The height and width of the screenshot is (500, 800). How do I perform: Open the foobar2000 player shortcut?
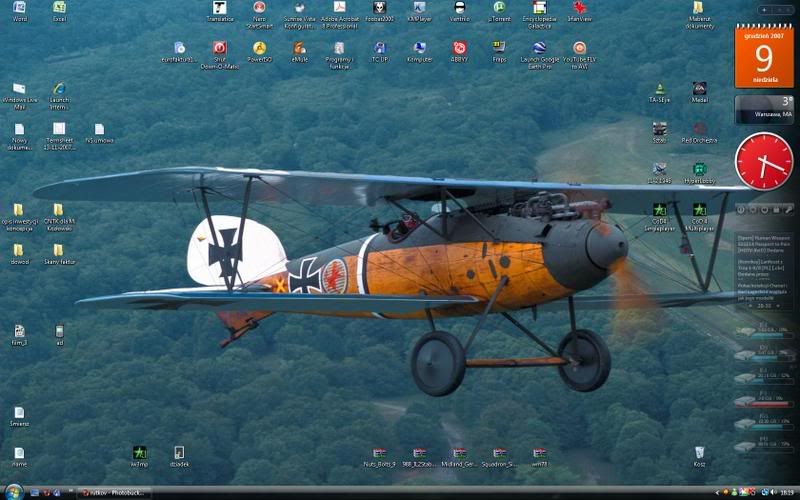click(x=380, y=11)
